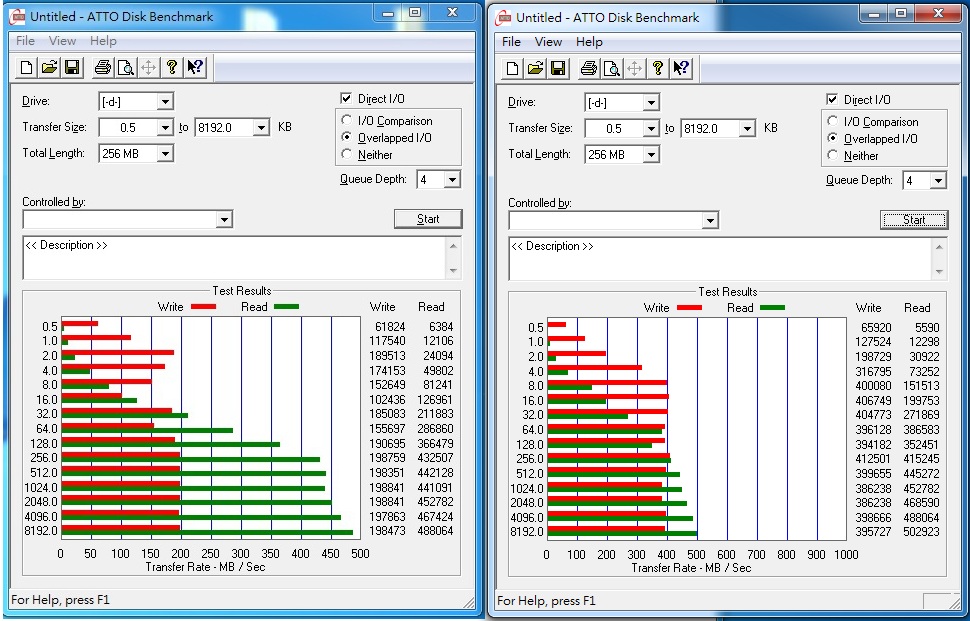Open Controlled by dropdown in left window
Viewport: 970px width, 621px height.
pyautogui.click(x=224, y=219)
